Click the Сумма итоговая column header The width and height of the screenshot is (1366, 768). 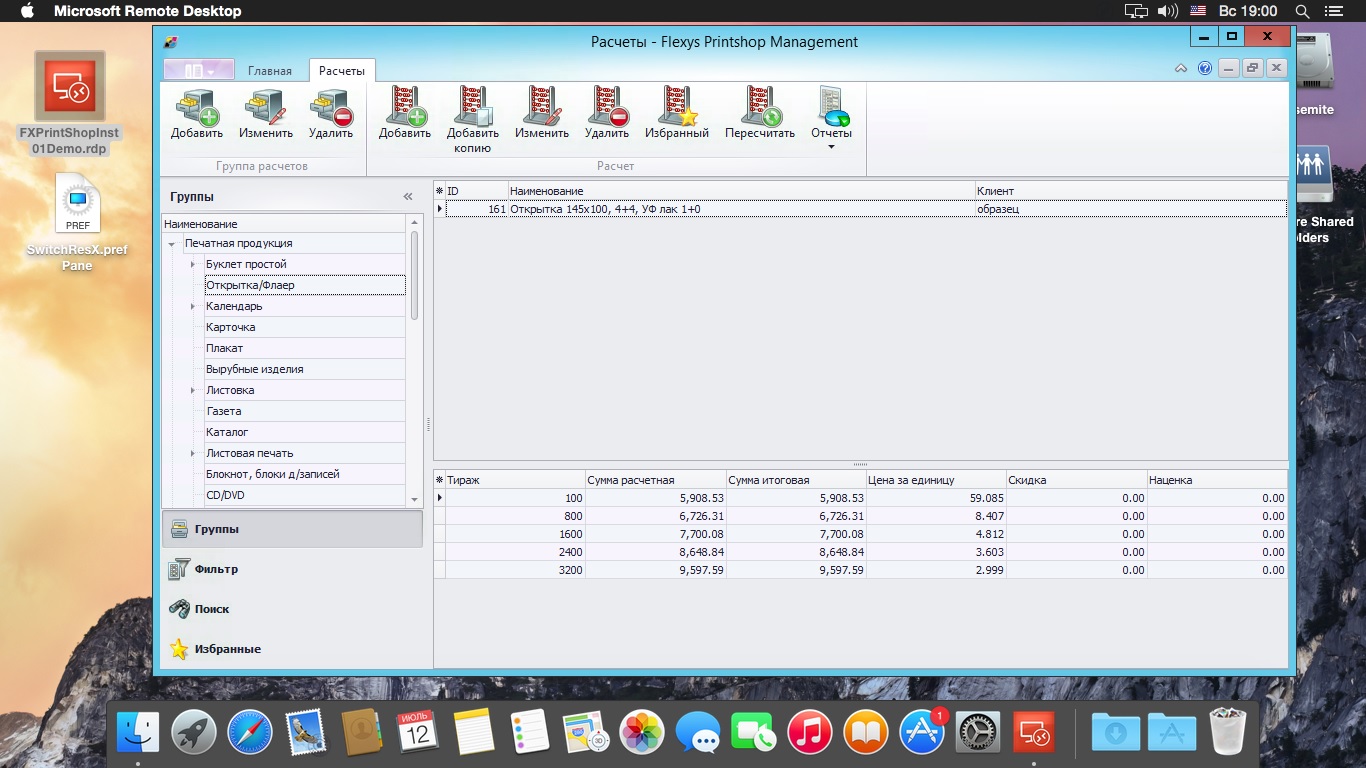coord(796,480)
